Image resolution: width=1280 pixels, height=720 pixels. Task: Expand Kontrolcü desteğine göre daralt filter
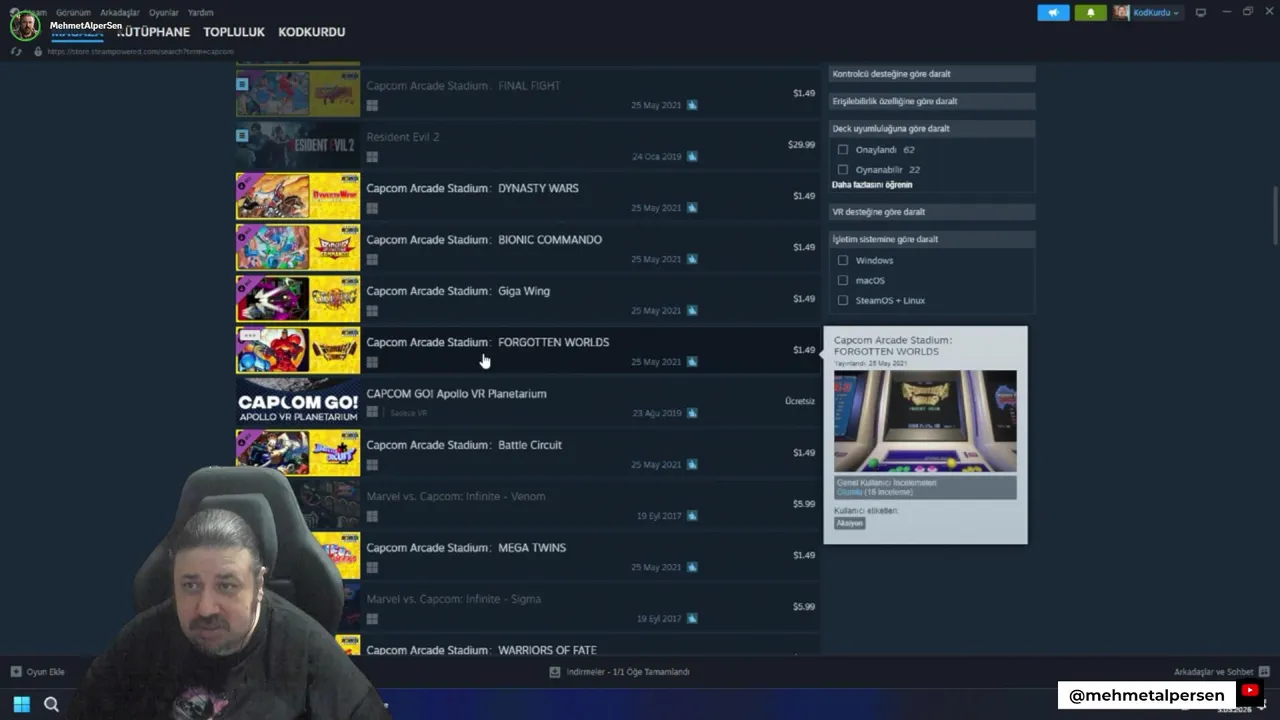pos(932,74)
